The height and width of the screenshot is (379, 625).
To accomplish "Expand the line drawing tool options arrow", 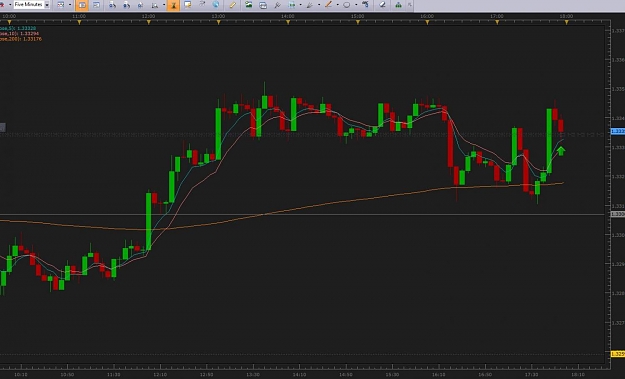I will point(338,5).
